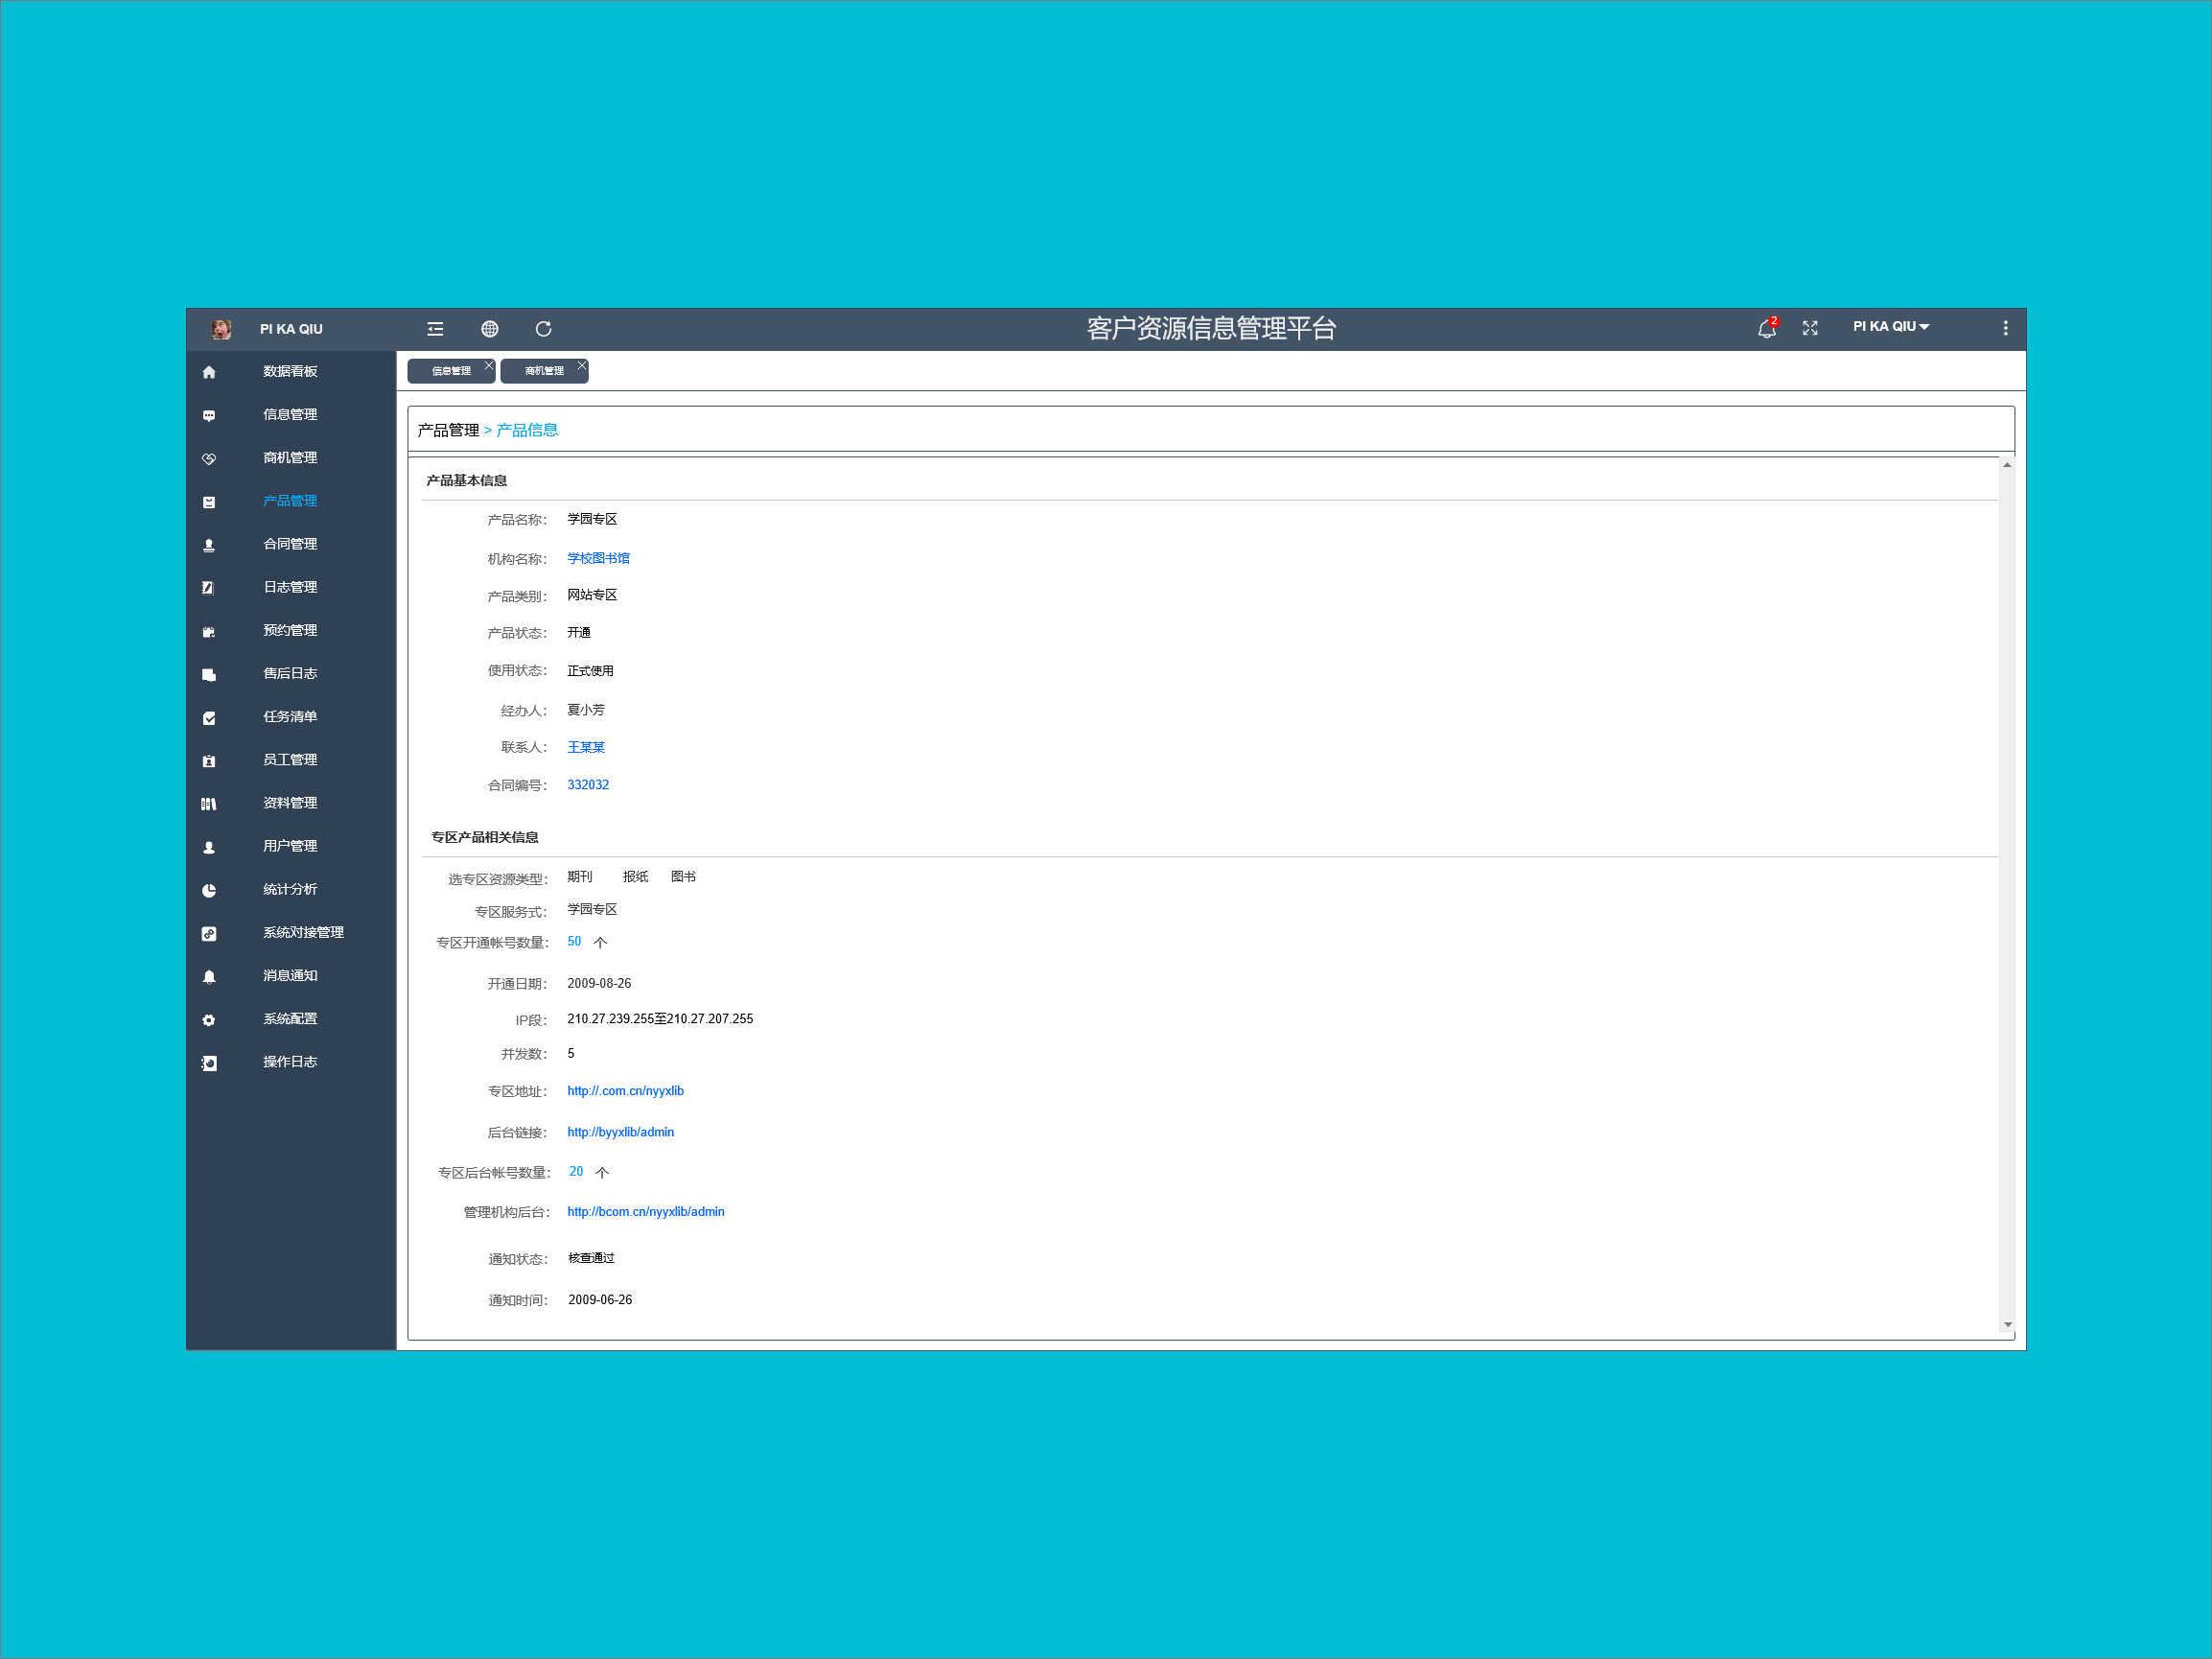
Task: Click the 50 account count link
Action: (574, 941)
